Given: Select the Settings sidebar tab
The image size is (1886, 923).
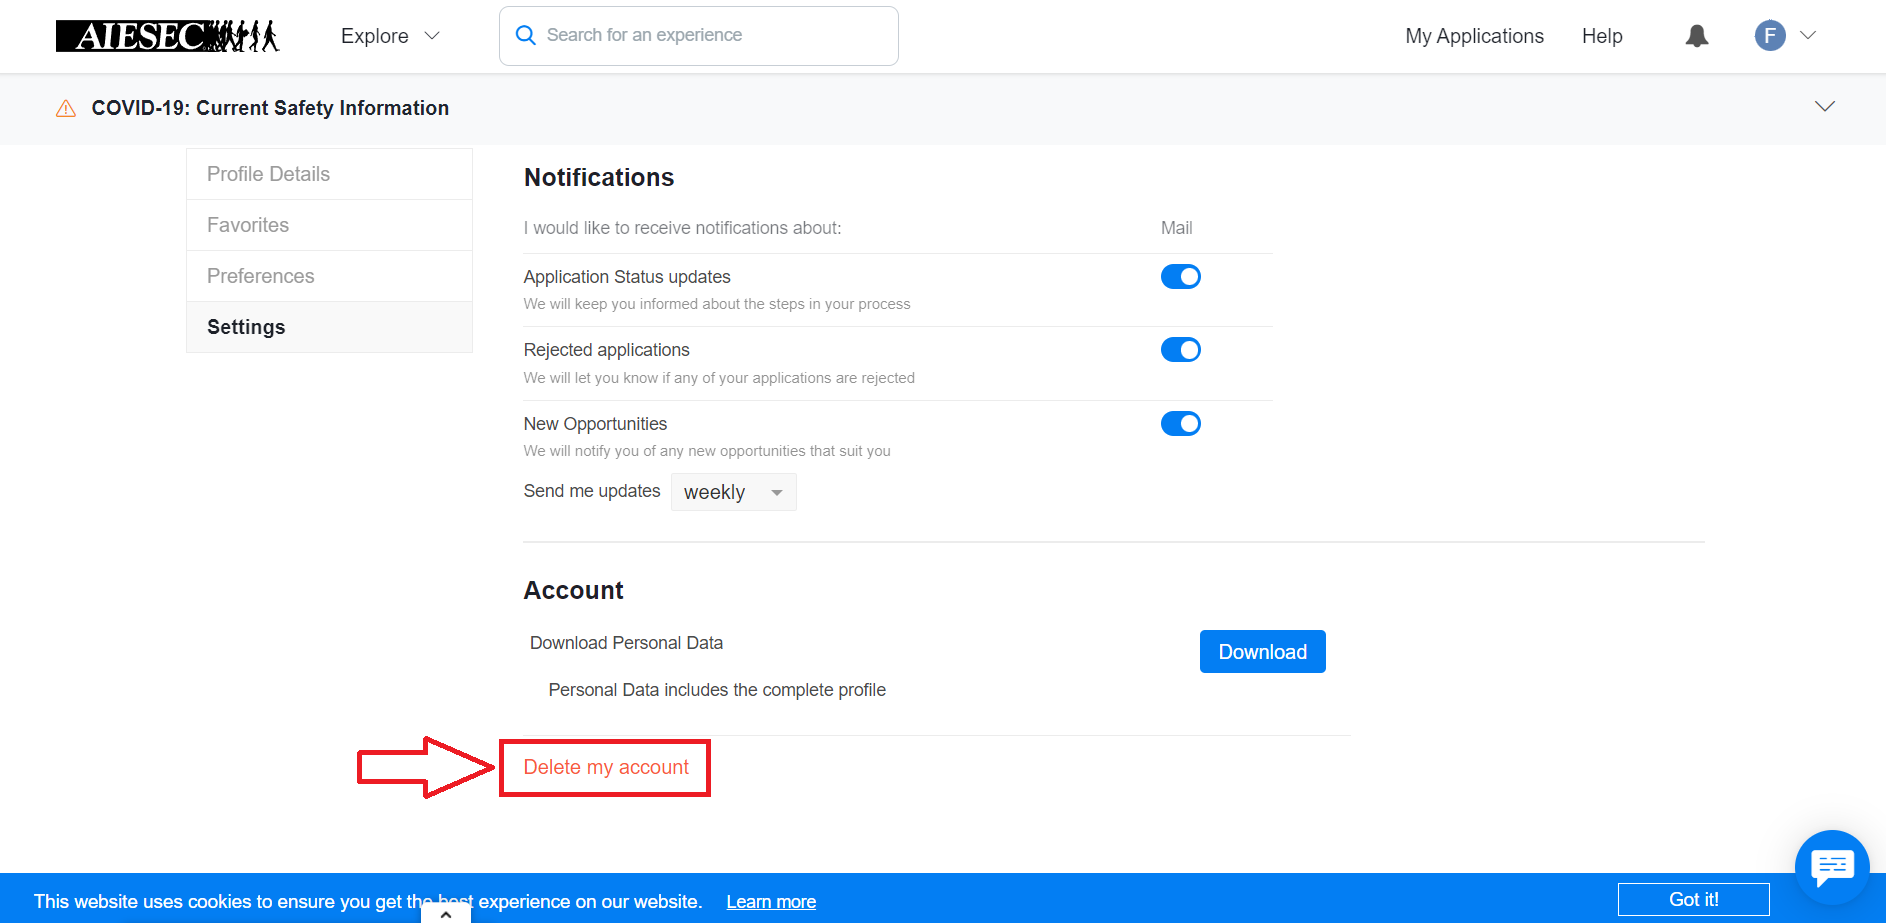Looking at the screenshot, I should [x=329, y=327].
